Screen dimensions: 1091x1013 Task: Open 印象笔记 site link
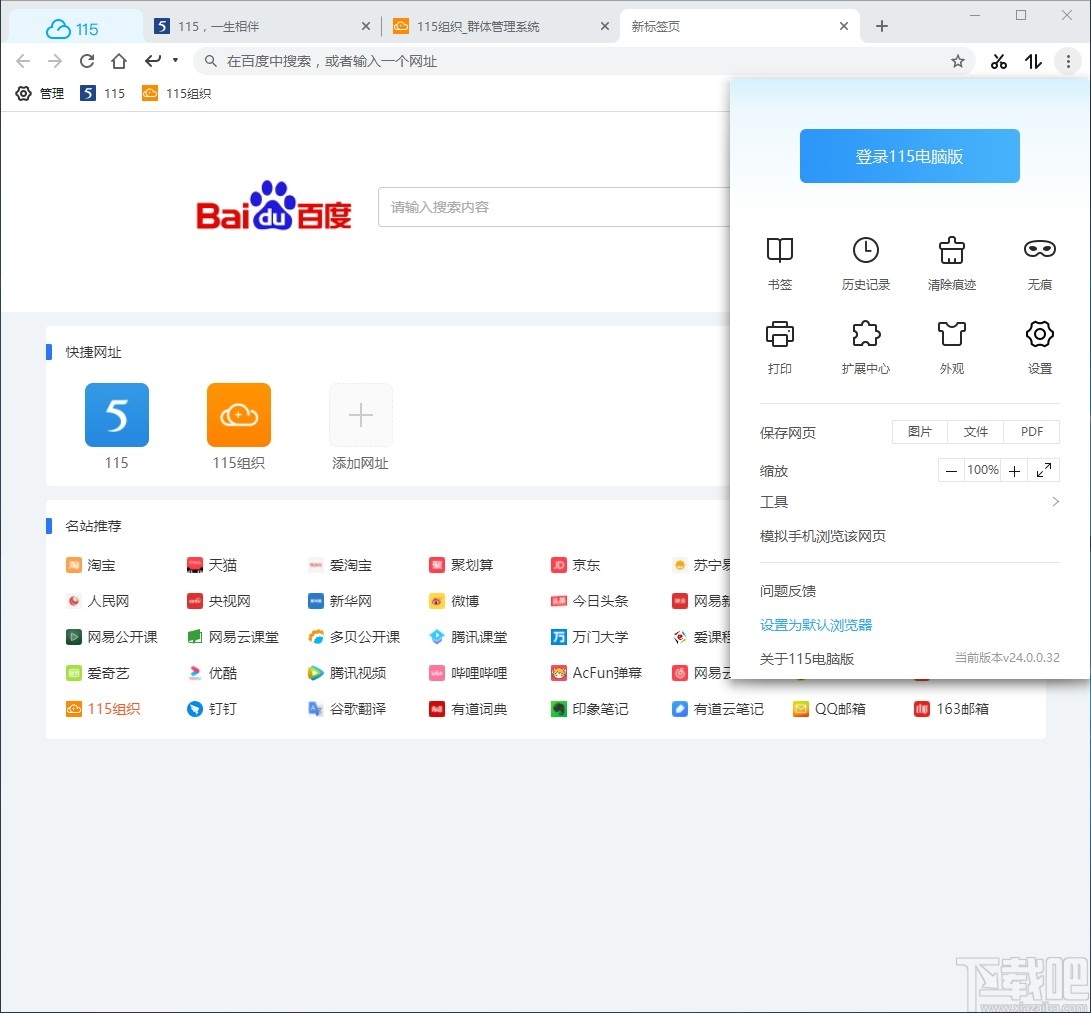click(589, 709)
